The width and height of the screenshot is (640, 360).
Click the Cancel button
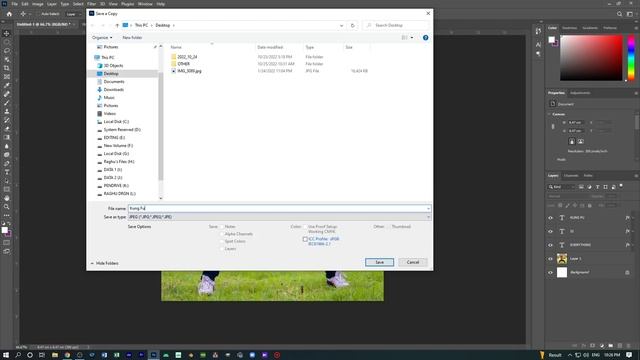(x=413, y=262)
